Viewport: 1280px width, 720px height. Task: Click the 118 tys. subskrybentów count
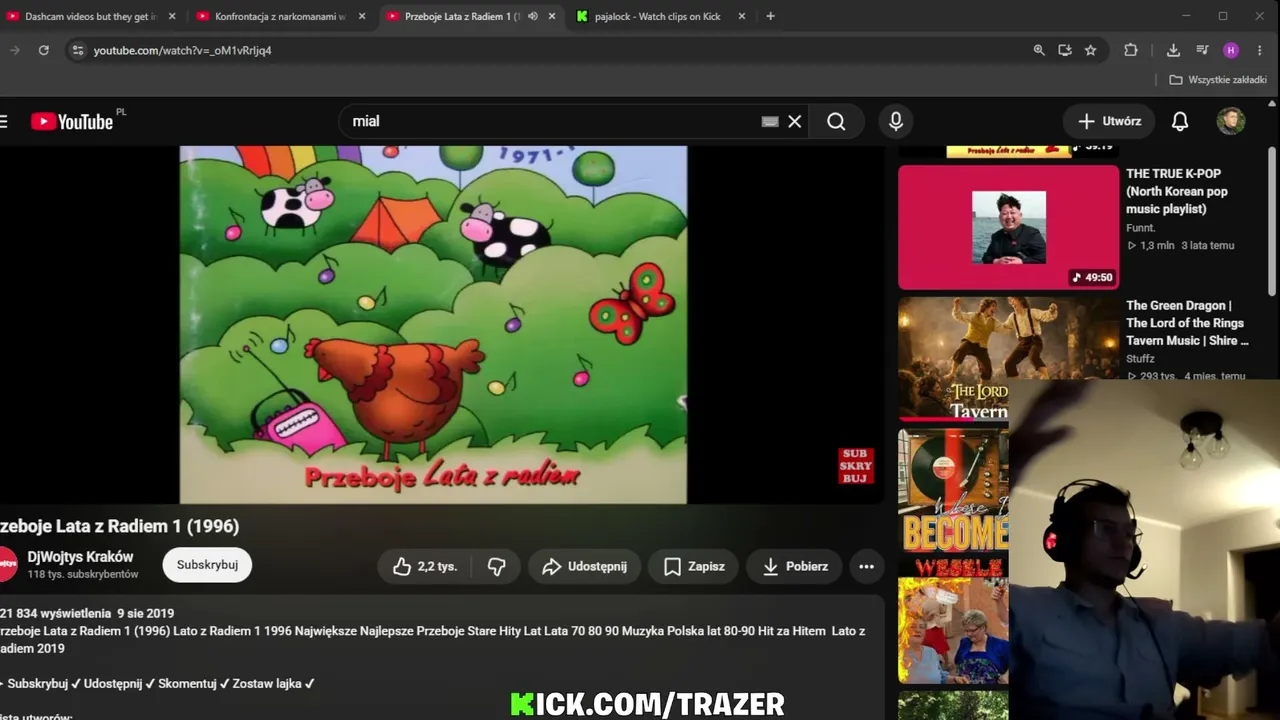83,575
